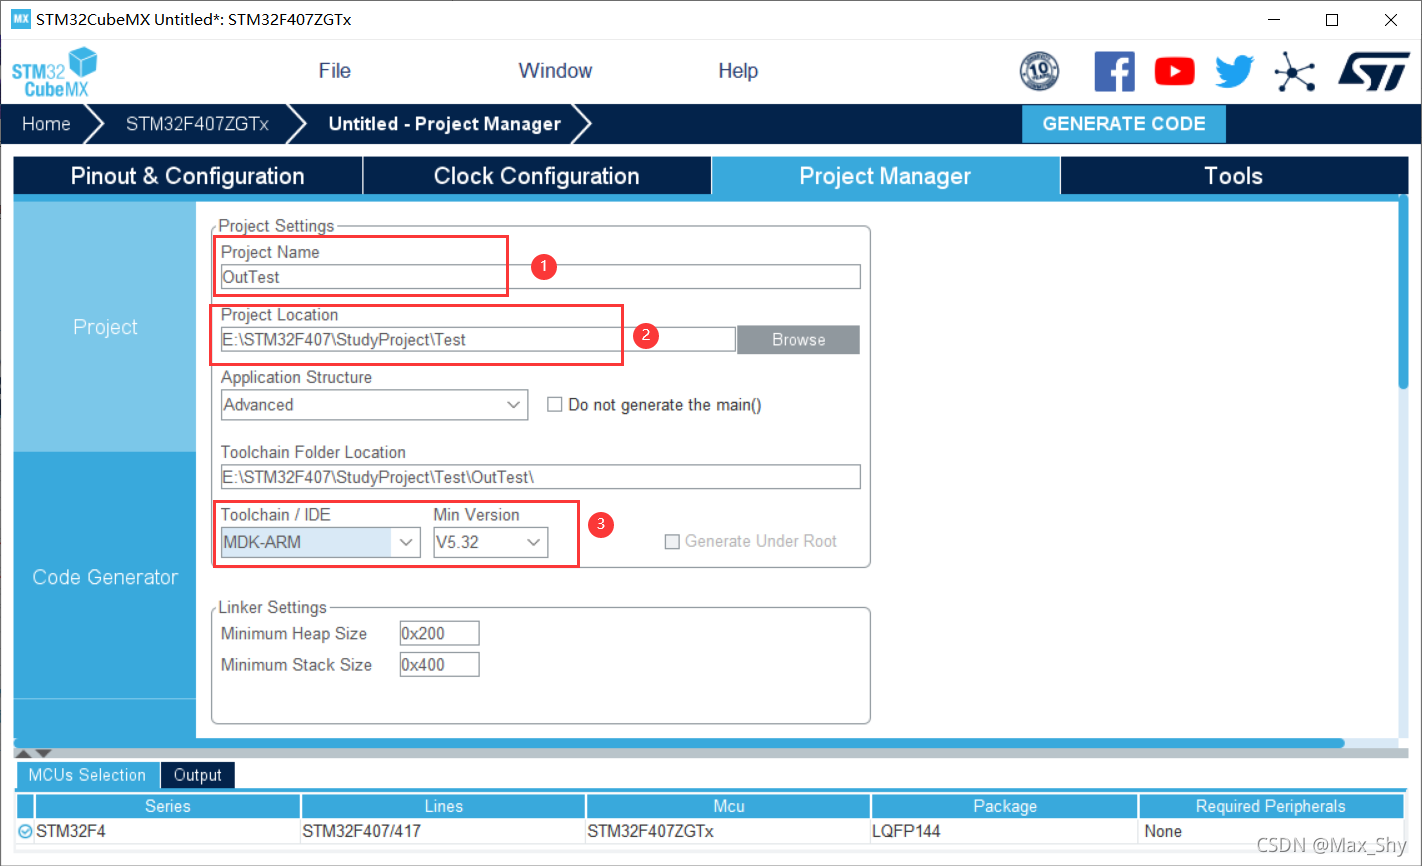Click the Toolchain Folder Location field
Image resolution: width=1422 pixels, height=866 pixels.
[x=540, y=477]
